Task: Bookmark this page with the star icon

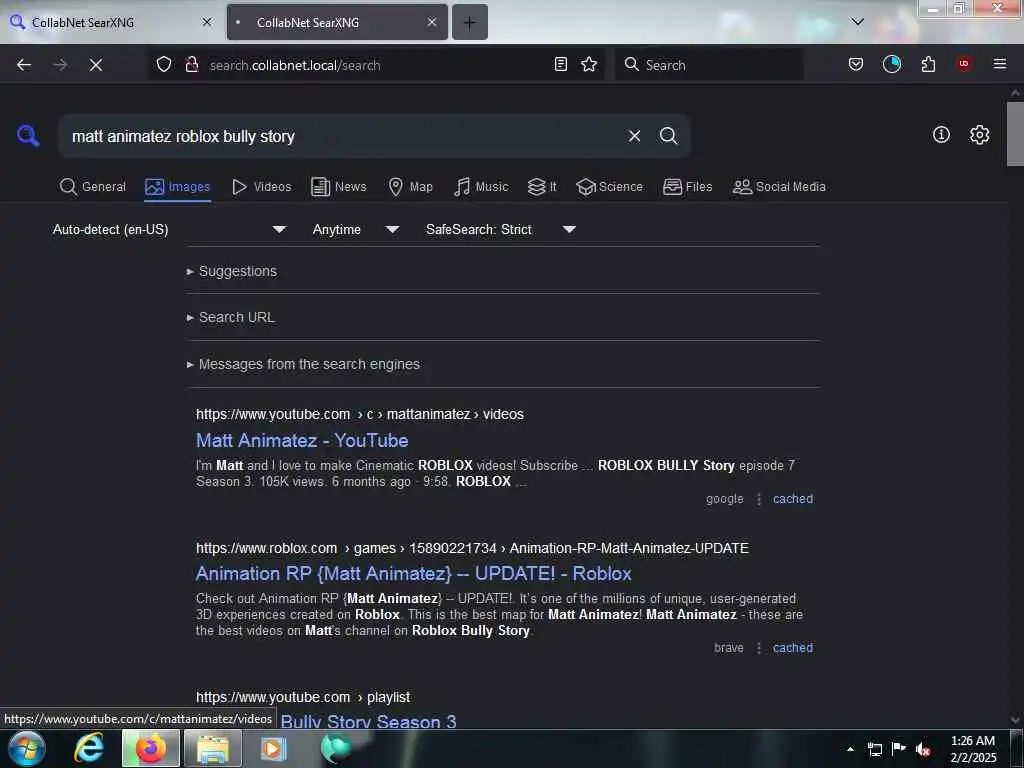Action: pos(589,64)
